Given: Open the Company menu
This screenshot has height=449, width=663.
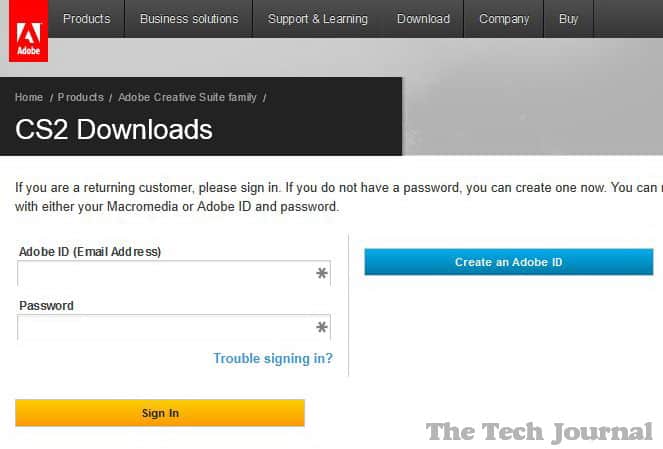Looking at the screenshot, I should coord(504,19).
